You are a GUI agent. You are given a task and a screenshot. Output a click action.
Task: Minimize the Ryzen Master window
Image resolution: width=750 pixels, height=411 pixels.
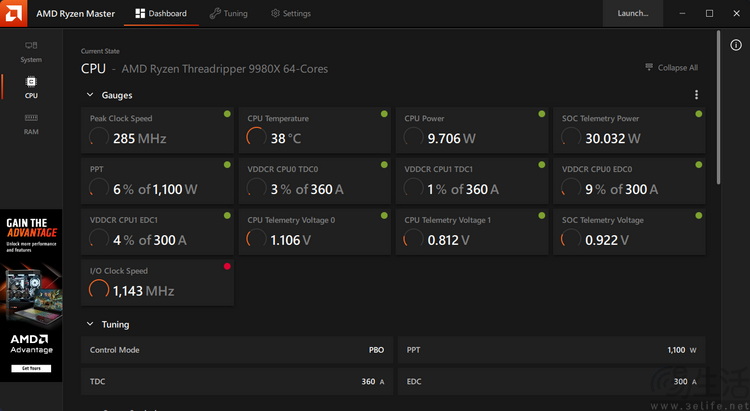click(683, 13)
